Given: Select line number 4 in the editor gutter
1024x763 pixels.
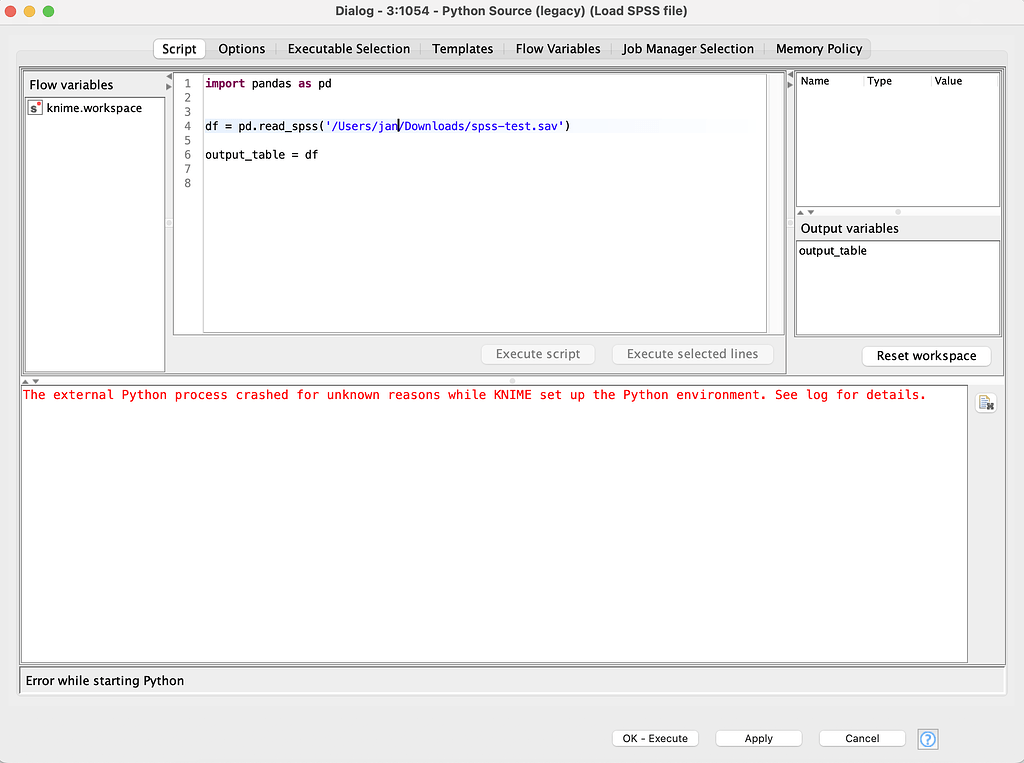Looking at the screenshot, I should pos(187,125).
